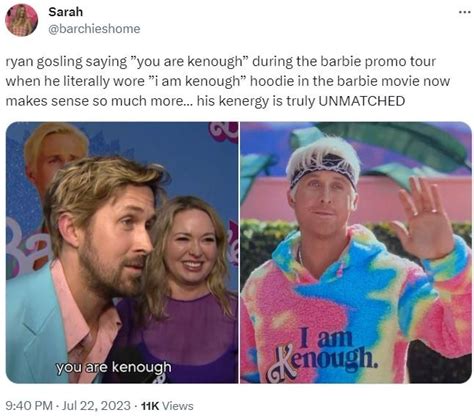This screenshot has width=474, height=418.
Task: Open the right tie-dye hoodie photo
Action: tap(356, 252)
